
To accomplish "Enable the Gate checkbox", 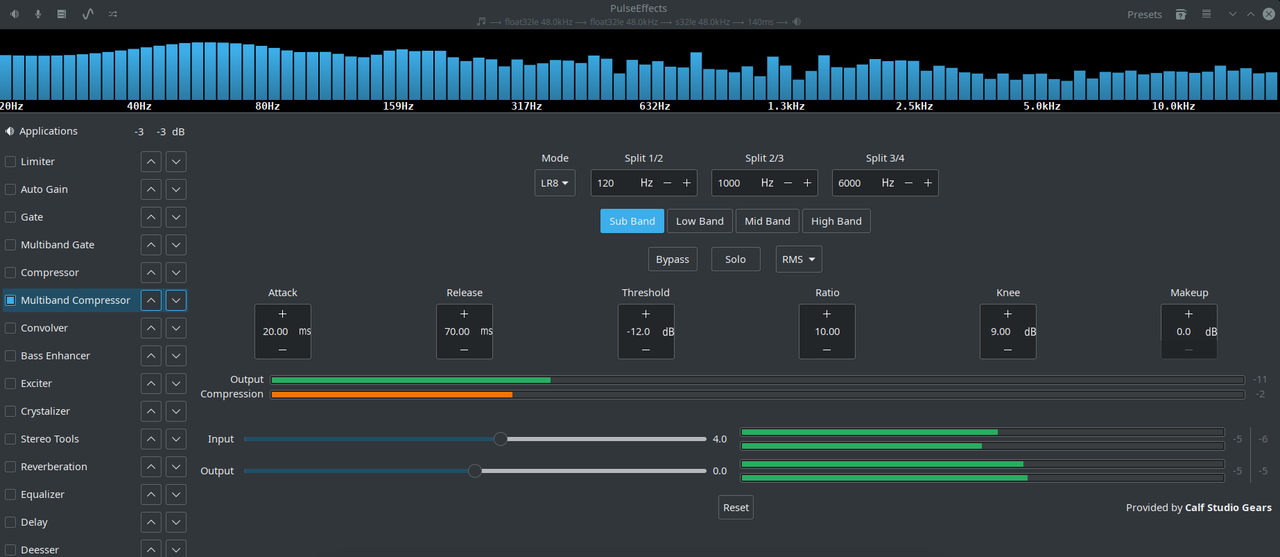I will coord(10,217).
